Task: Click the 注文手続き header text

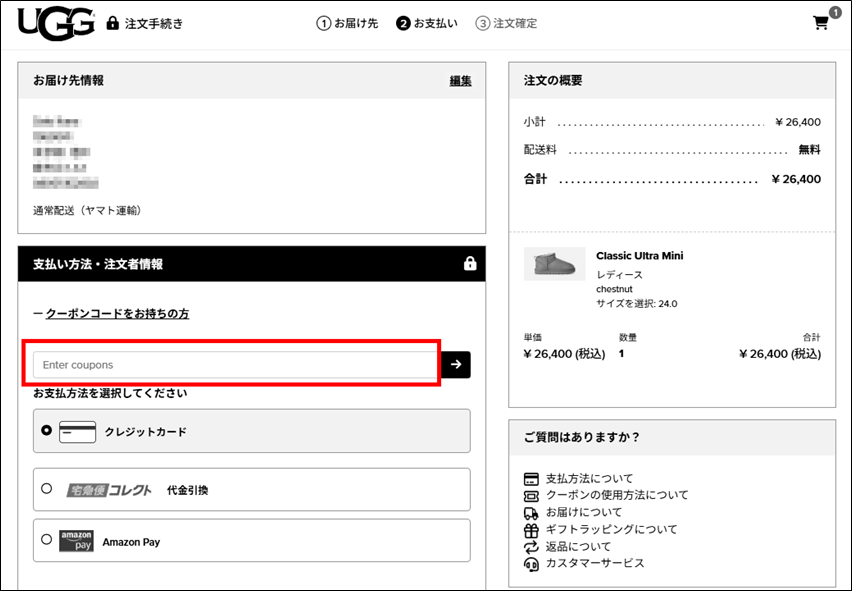Action: coord(154,23)
